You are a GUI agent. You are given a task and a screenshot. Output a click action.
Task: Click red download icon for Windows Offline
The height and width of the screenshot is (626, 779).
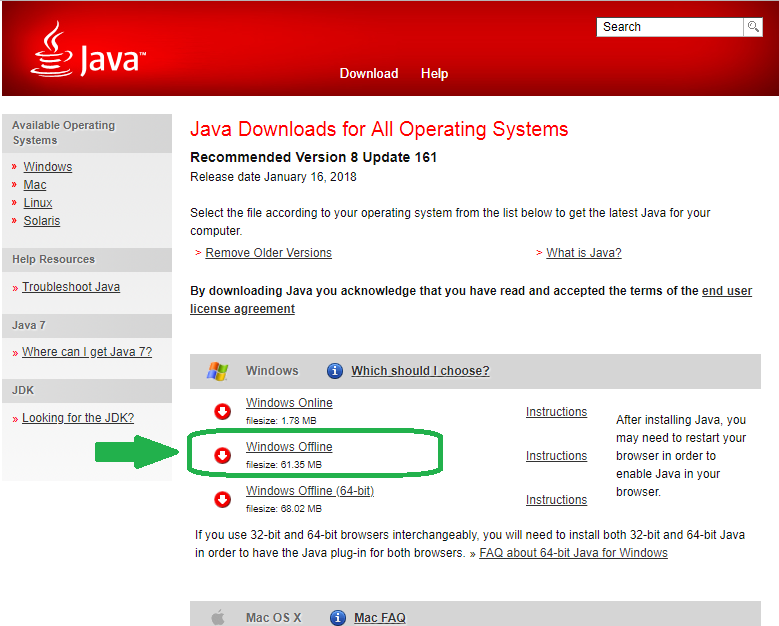[x=222, y=455]
